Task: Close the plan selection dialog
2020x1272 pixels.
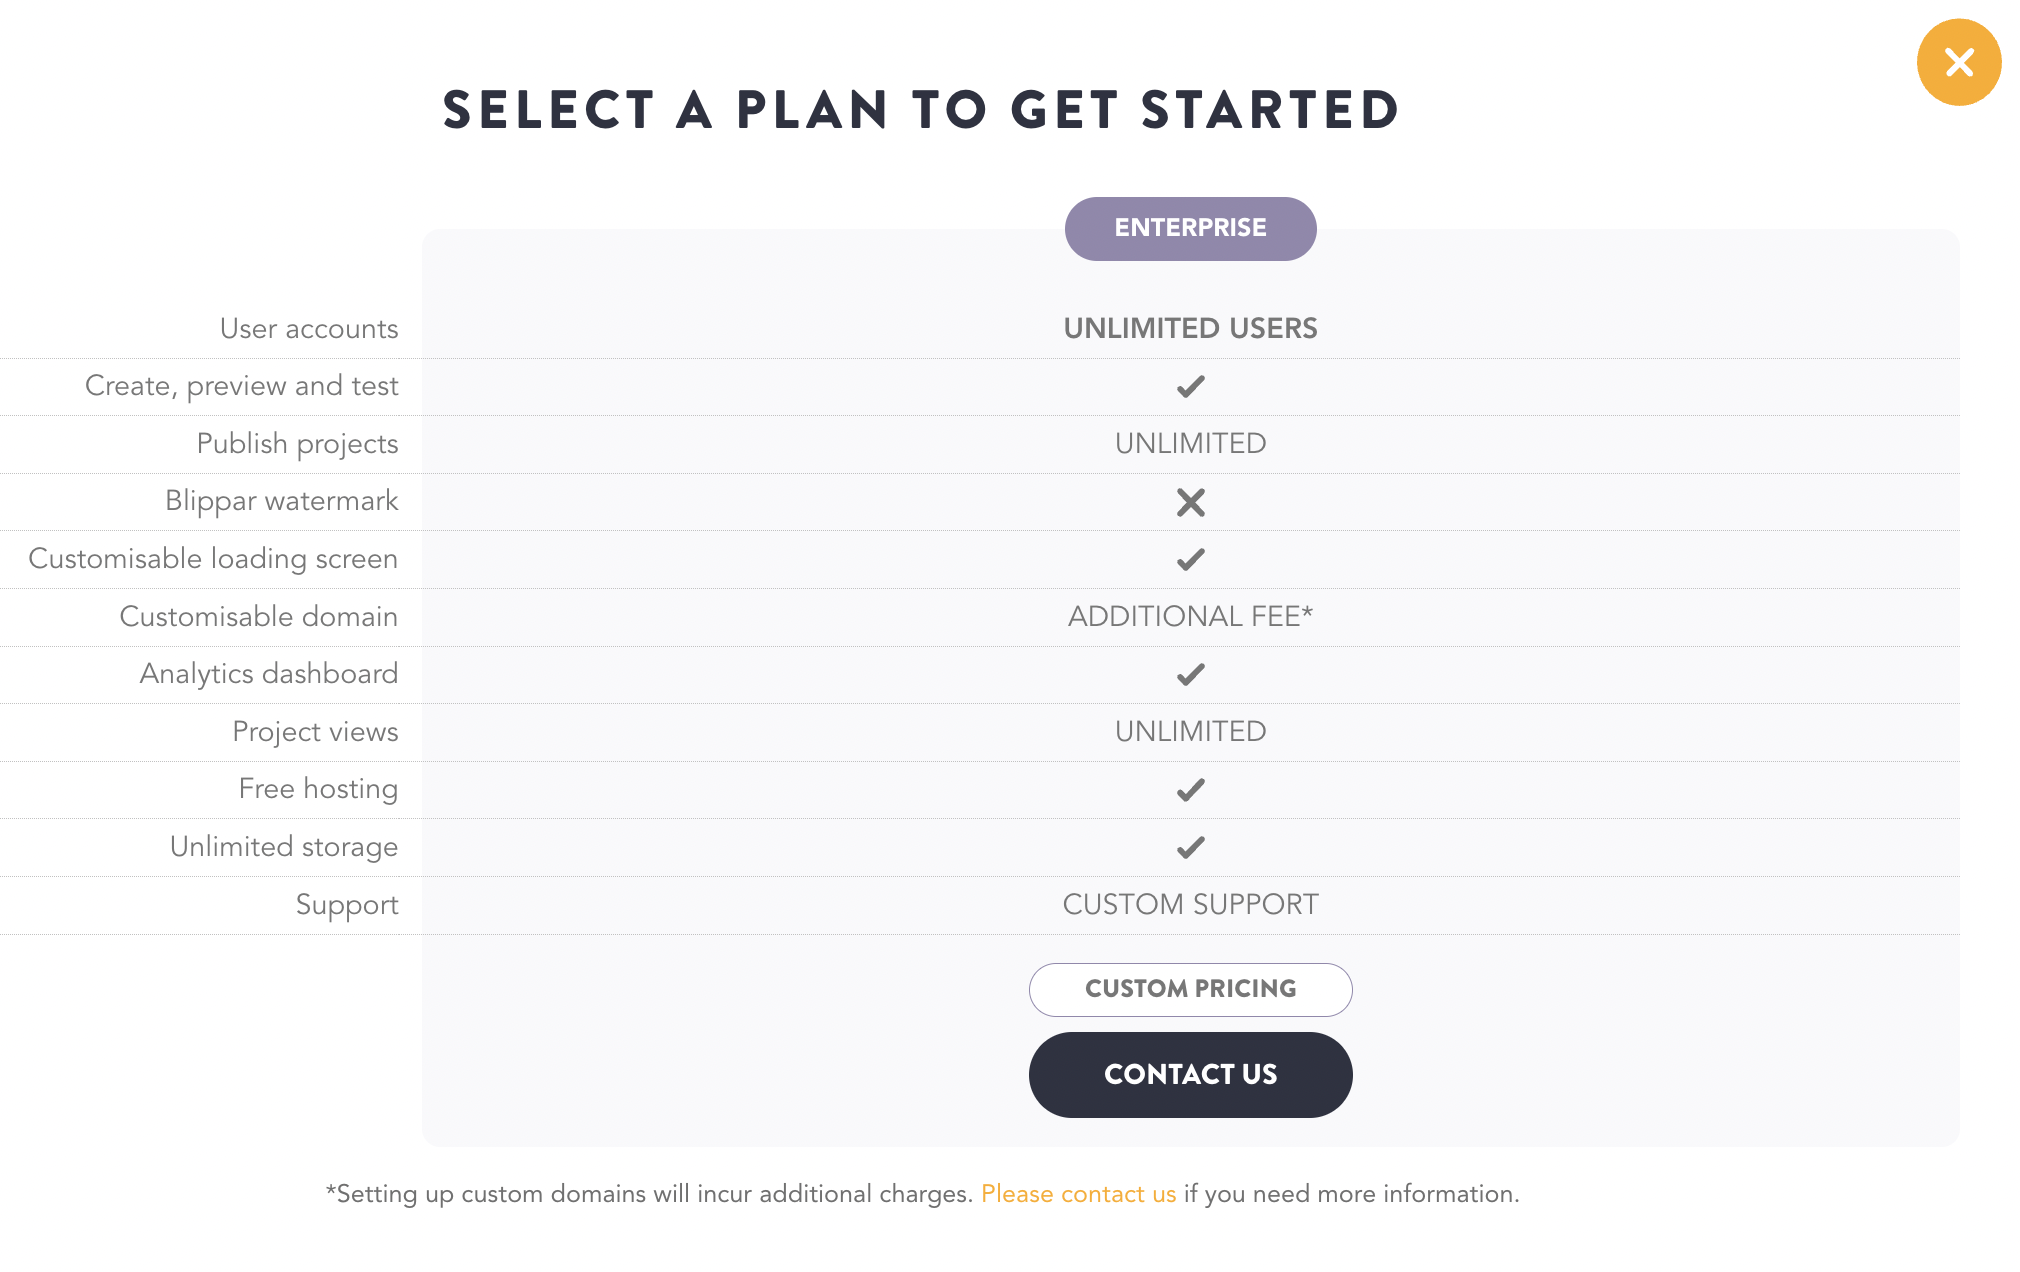Action: coord(1958,62)
